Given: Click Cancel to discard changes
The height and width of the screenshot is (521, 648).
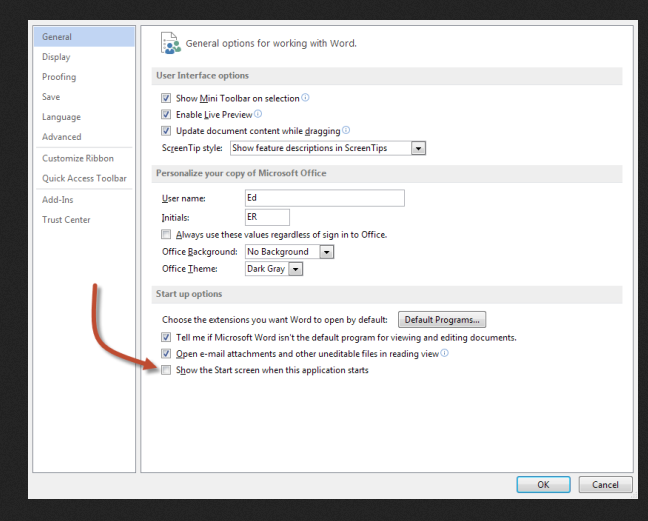Looking at the screenshot, I should [605, 484].
